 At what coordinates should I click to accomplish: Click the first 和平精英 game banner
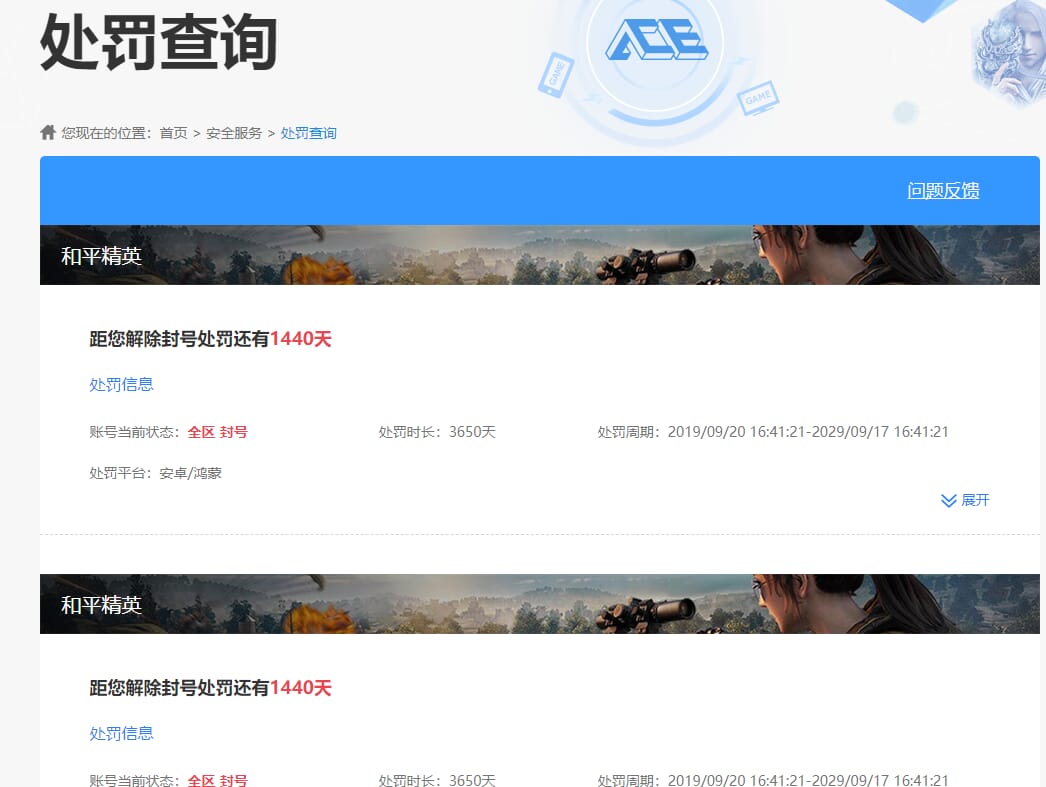pos(540,255)
